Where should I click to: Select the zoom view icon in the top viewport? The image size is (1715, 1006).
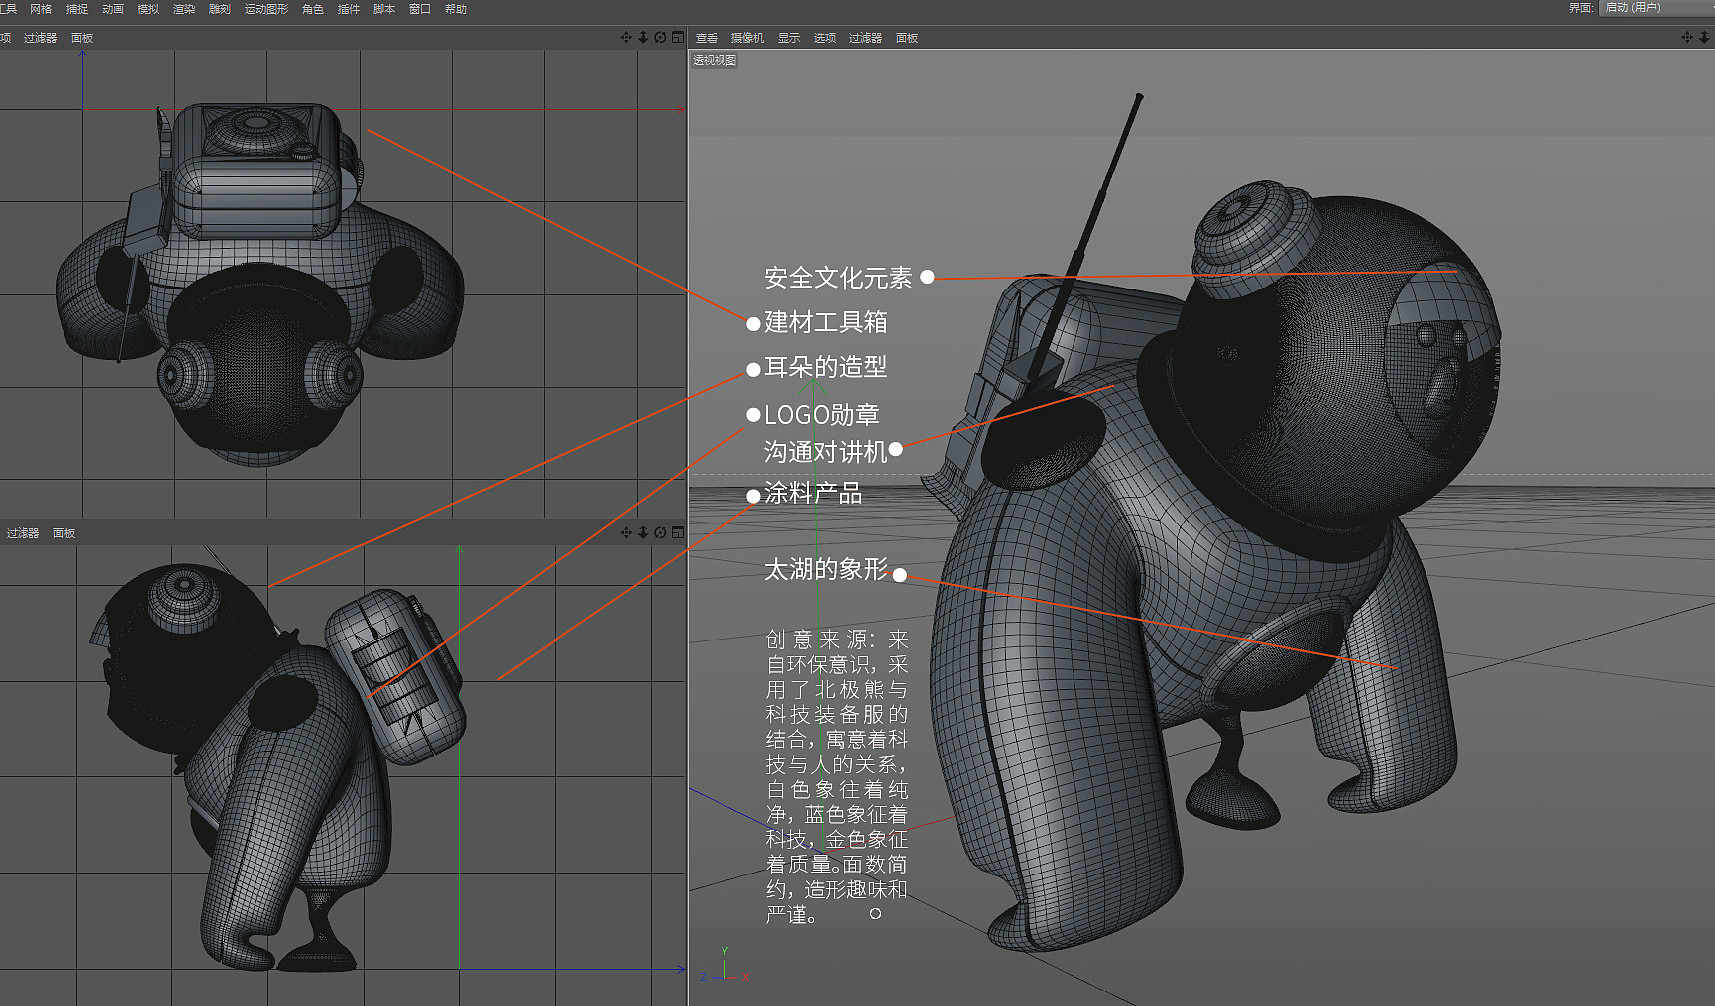click(642, 37)
